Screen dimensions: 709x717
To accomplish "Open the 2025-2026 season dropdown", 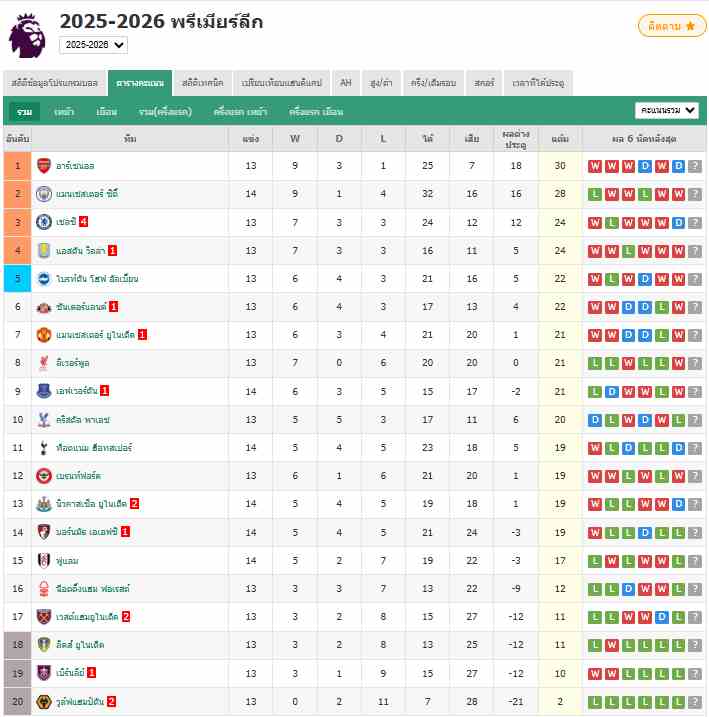I will click(93, 45).
